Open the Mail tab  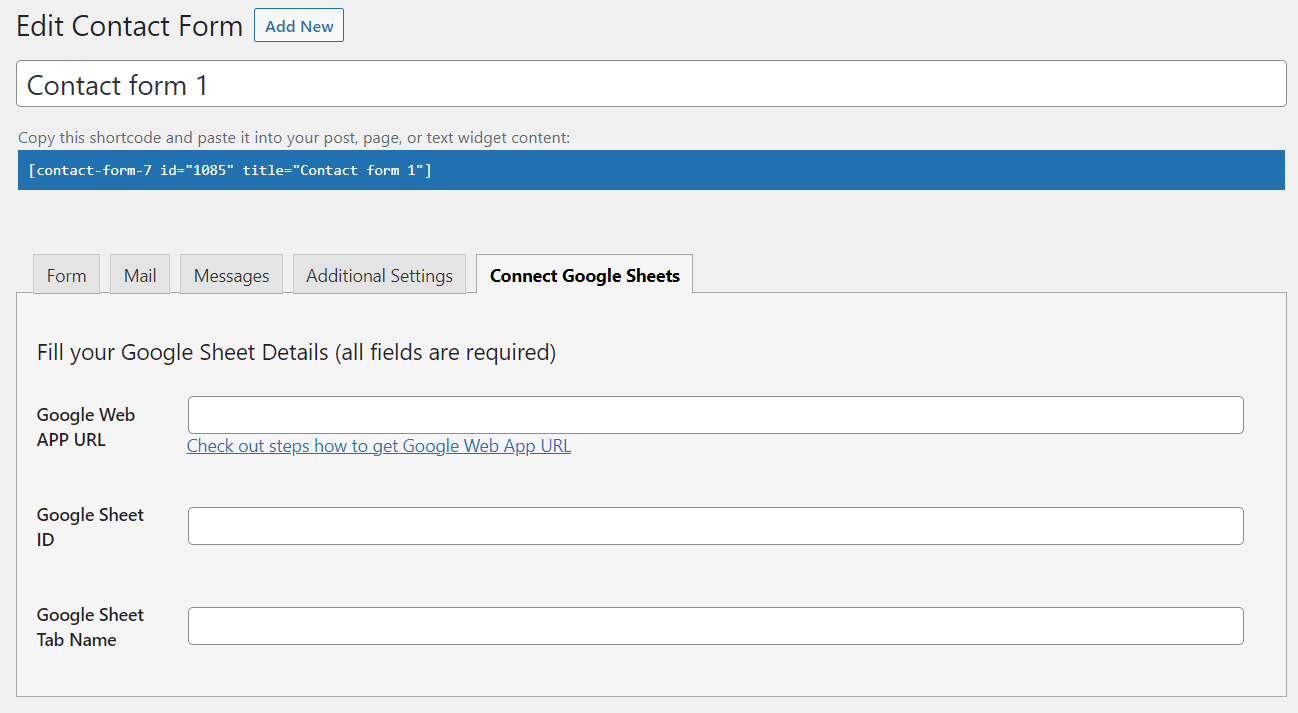pos(140,275)
